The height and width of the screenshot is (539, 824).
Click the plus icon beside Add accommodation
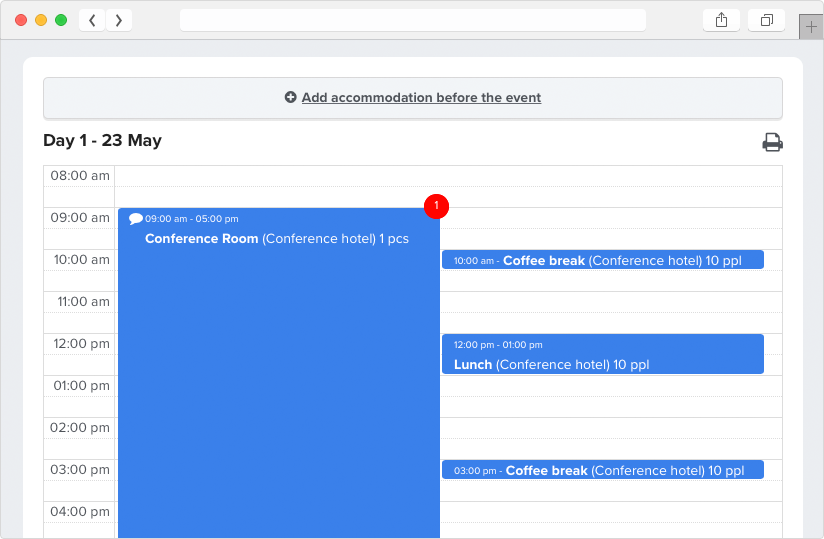click(291, 97)
